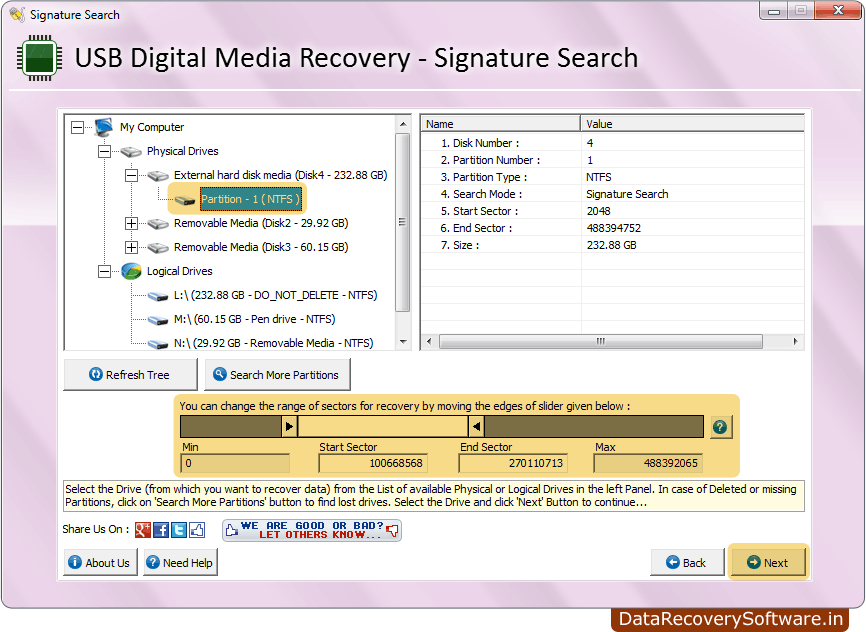This screenshot has width=866, height=632.
Task: Collapse External hard disk media Disk4 node
Action: click(x=131, y=176)
